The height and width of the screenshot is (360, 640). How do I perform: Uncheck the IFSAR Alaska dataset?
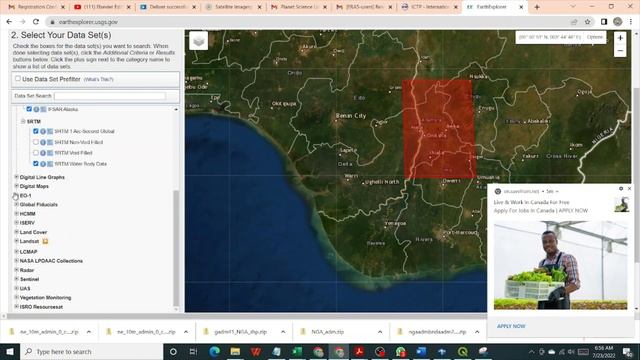point(29,109)
